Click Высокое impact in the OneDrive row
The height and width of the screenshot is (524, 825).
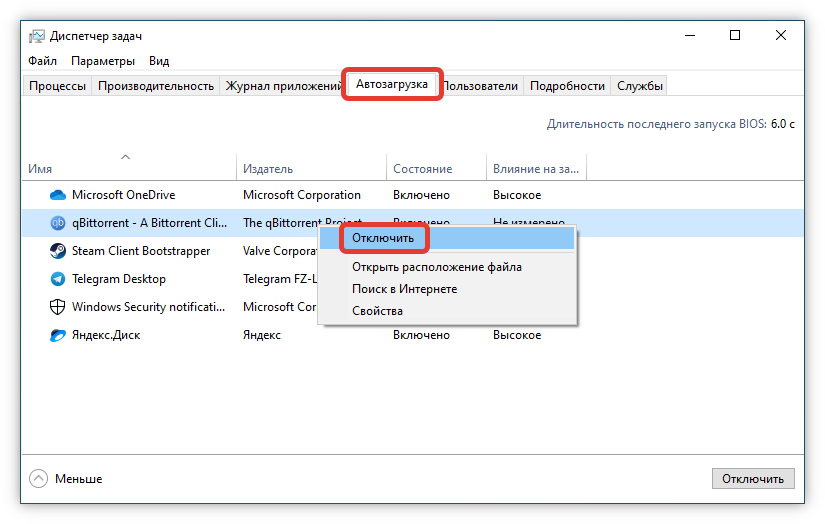[517, 195]
